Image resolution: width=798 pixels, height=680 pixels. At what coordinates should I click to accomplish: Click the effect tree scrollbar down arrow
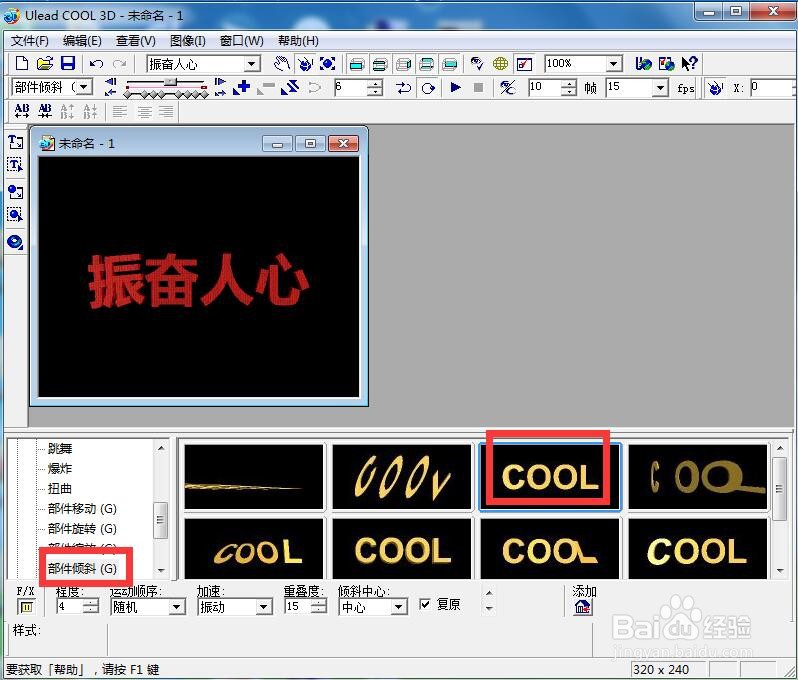tap(161, 571)
